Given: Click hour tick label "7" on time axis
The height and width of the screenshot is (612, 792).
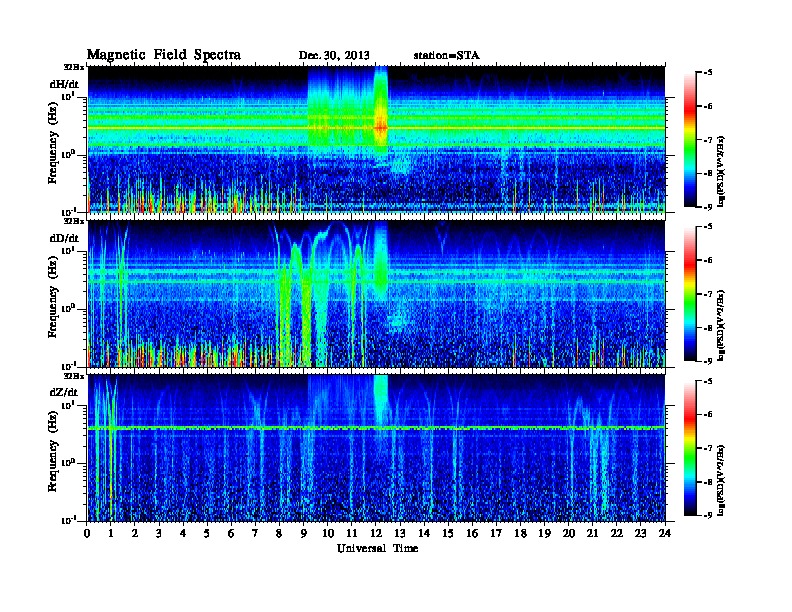Looking at the screenshot, I should tap(256, 533).
